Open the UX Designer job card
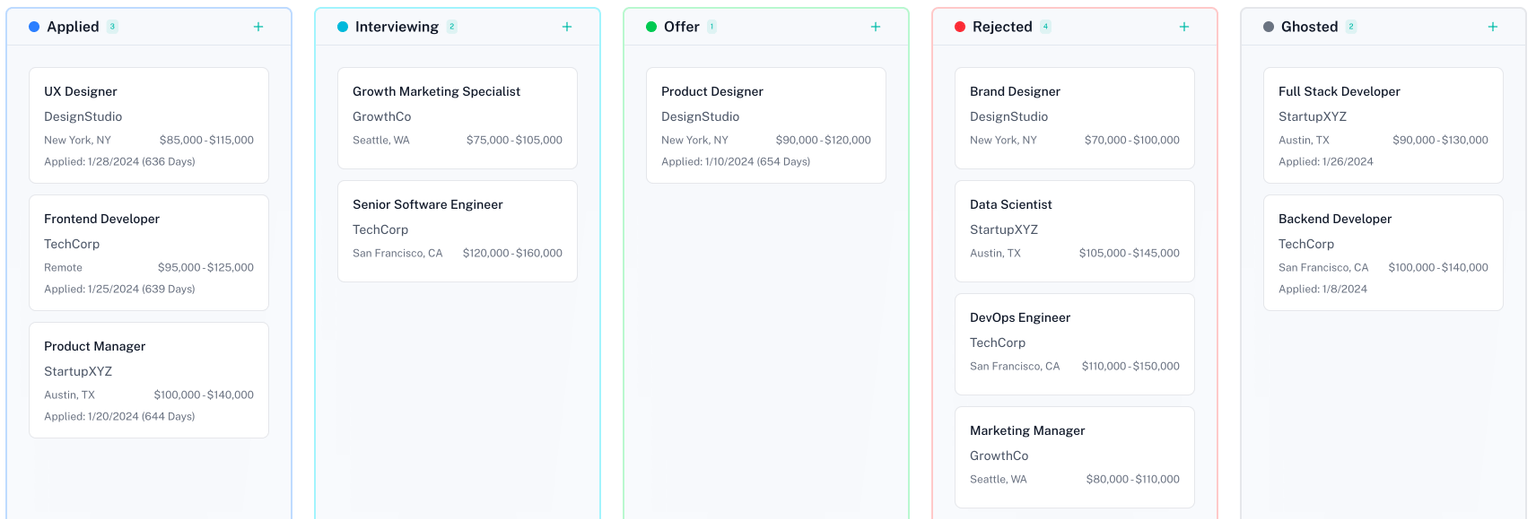Screen dimensions: 1536x519 click(148, 125)
